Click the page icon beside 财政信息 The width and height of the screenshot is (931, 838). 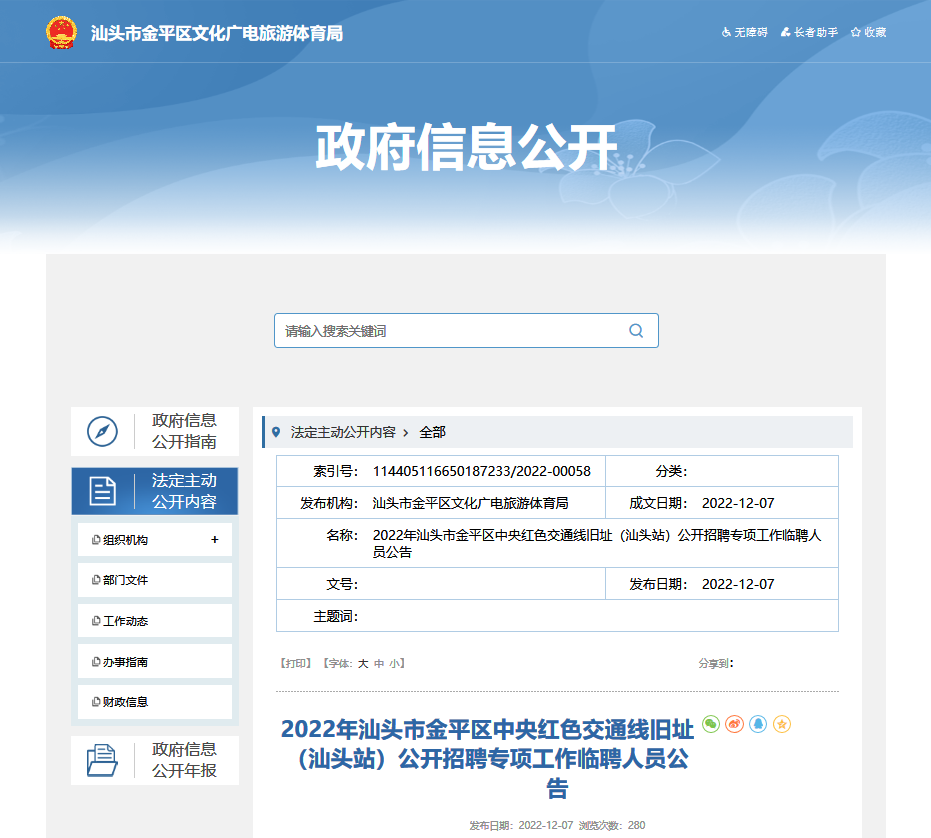[x=96, y=702]
